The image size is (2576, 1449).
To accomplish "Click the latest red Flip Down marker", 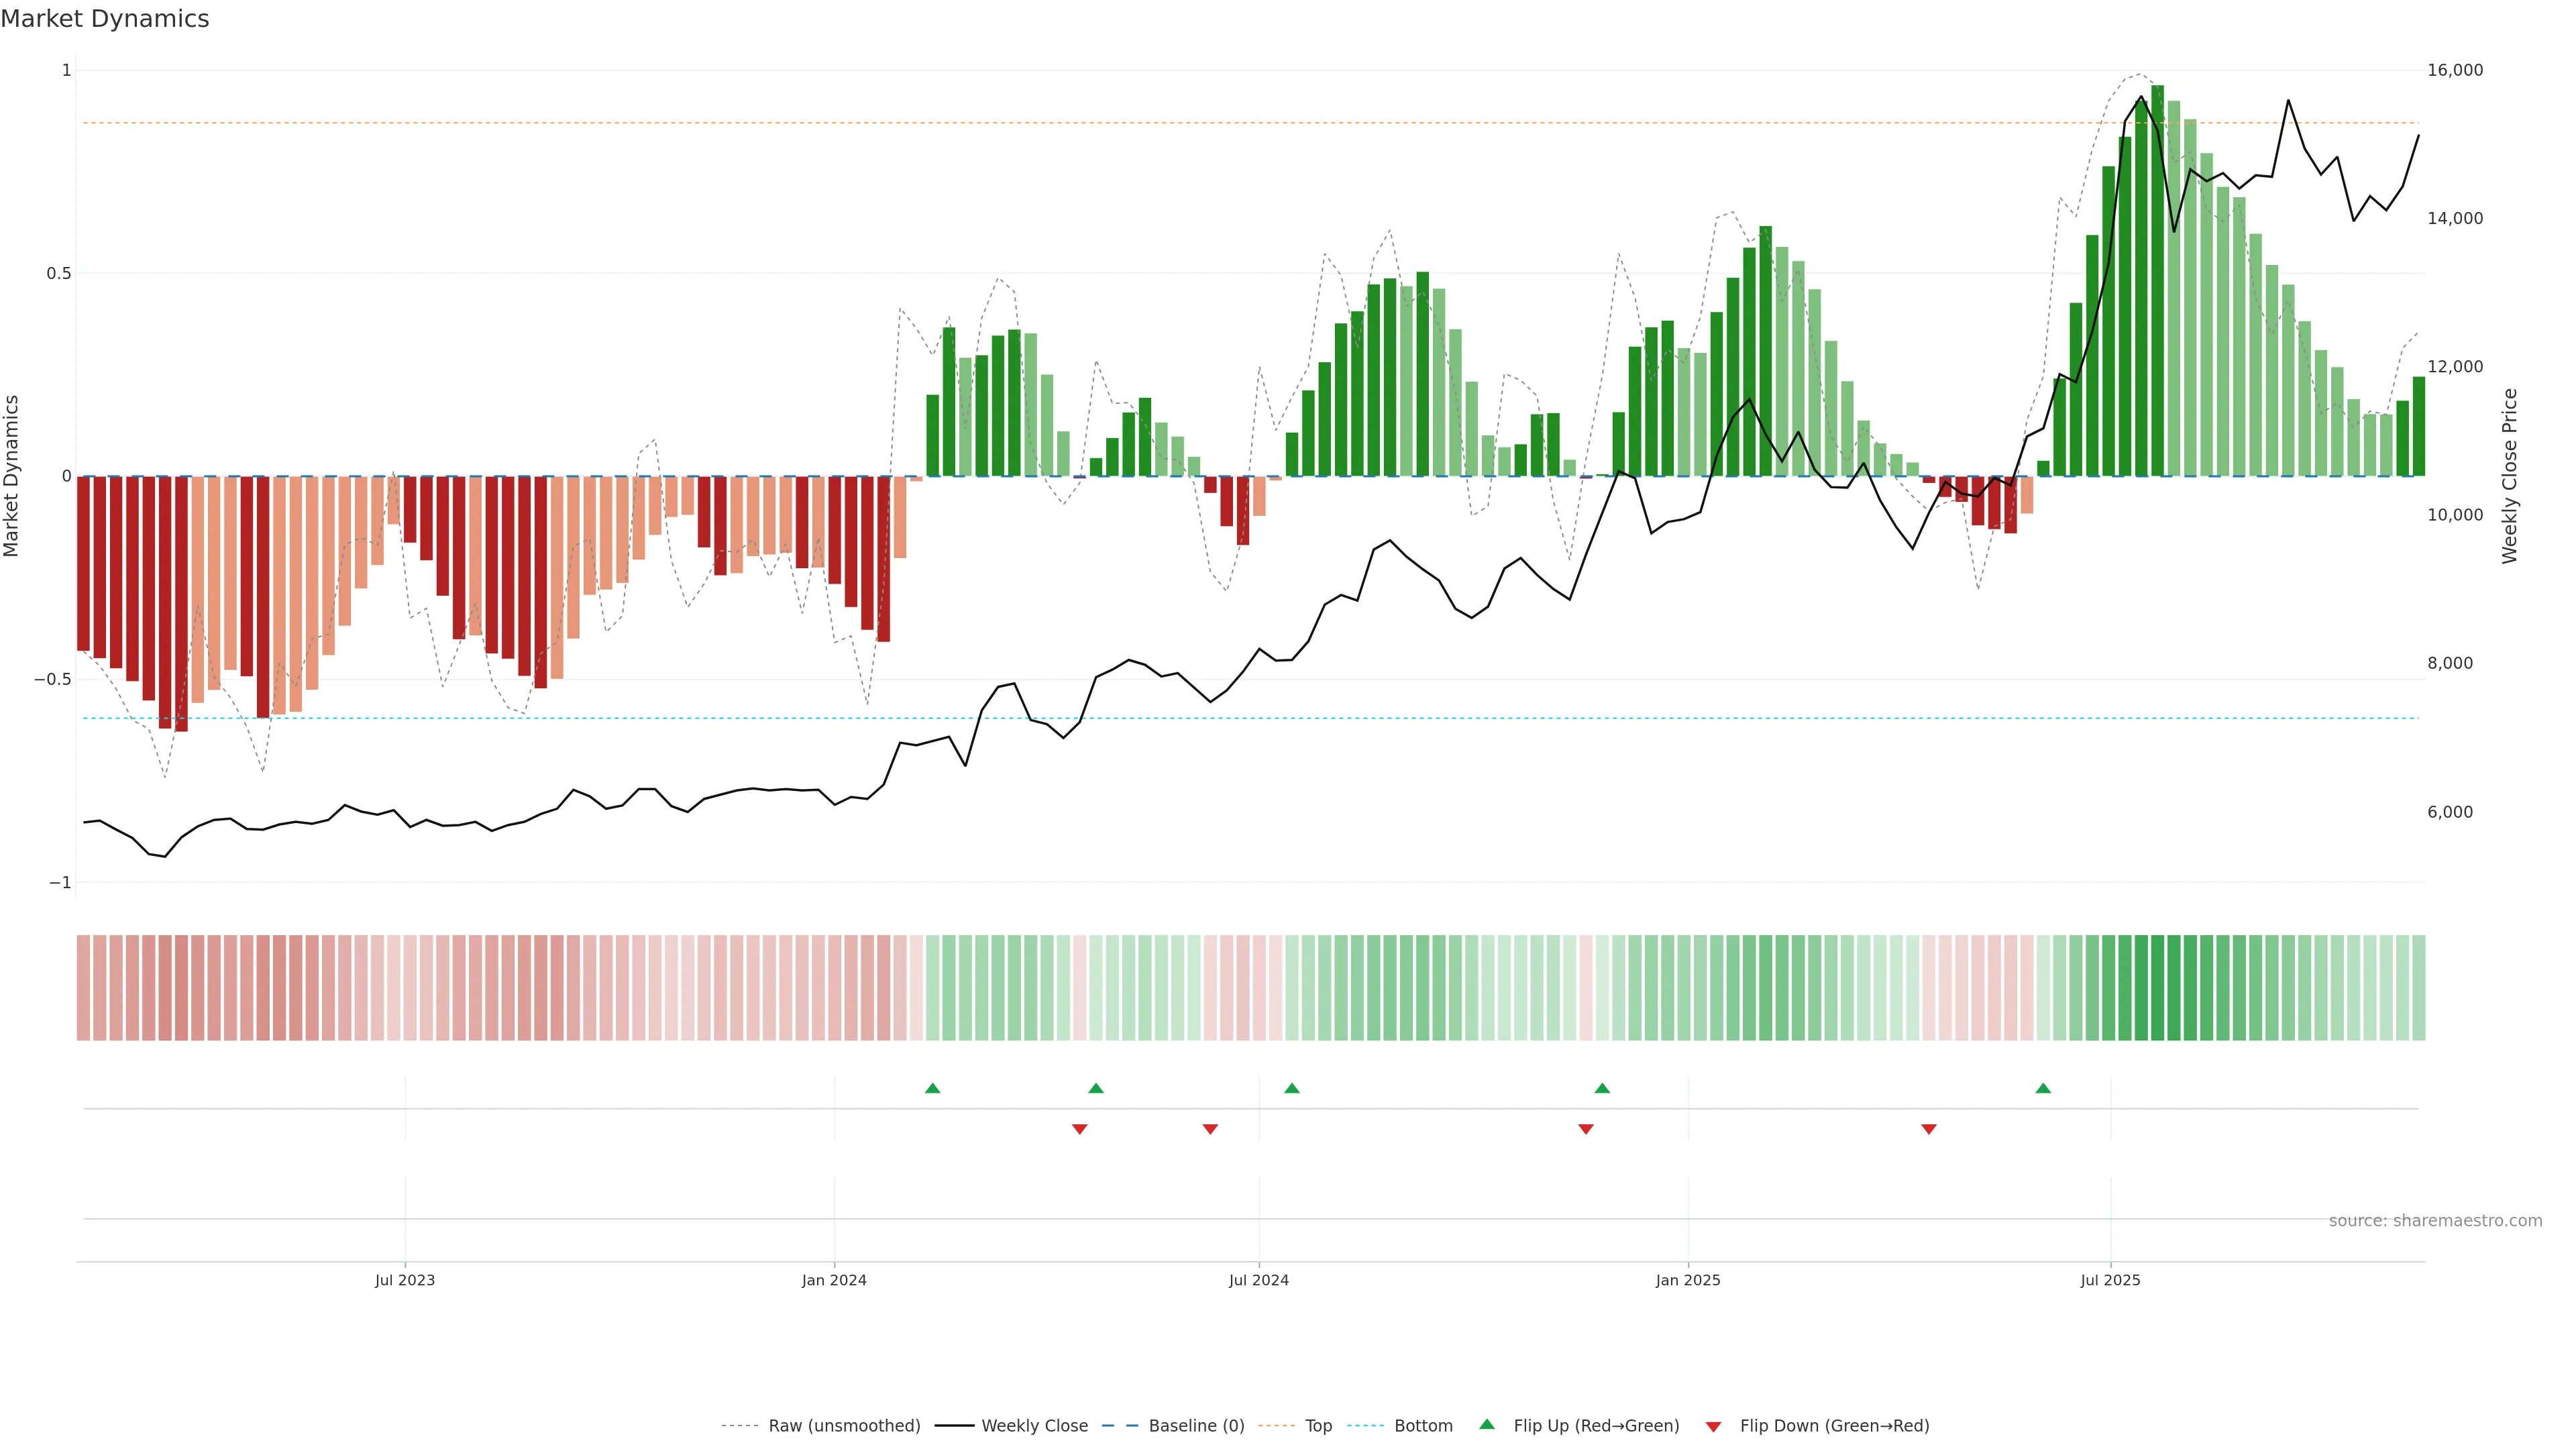I will (1929, 1129).
